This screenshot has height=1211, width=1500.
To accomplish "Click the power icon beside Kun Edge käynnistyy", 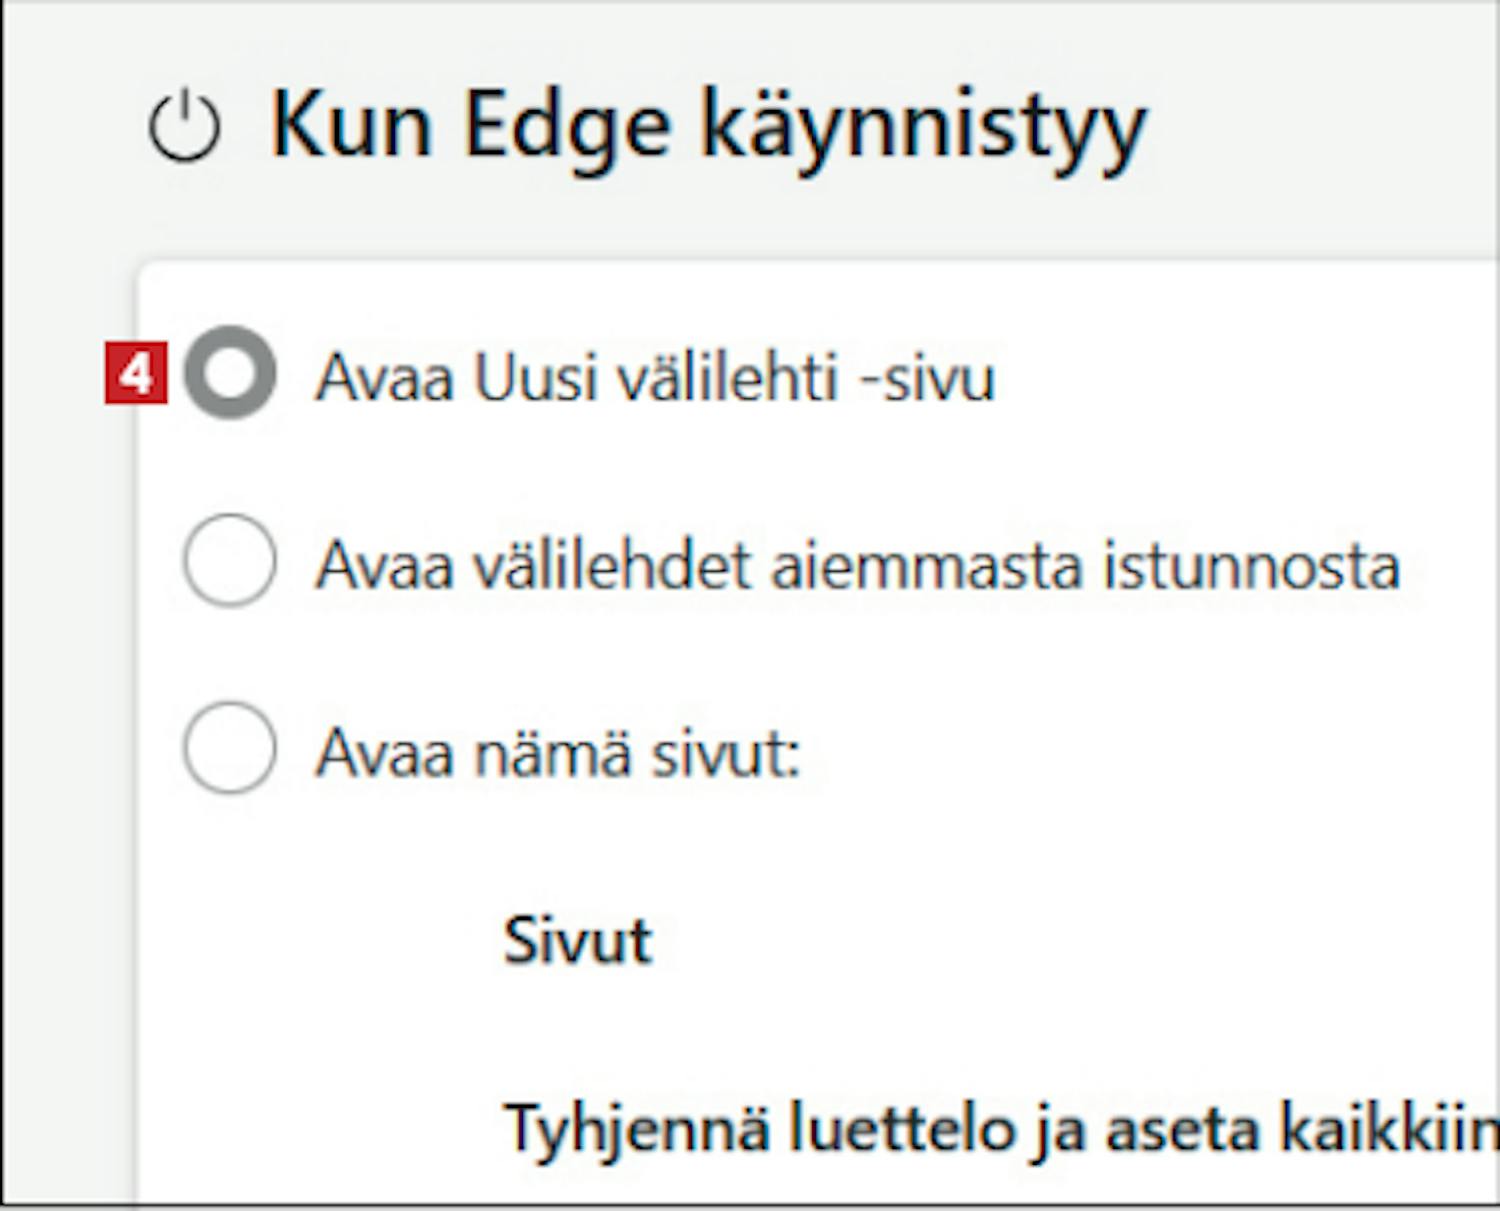I will pyautogui.click(x=184, y=127).
